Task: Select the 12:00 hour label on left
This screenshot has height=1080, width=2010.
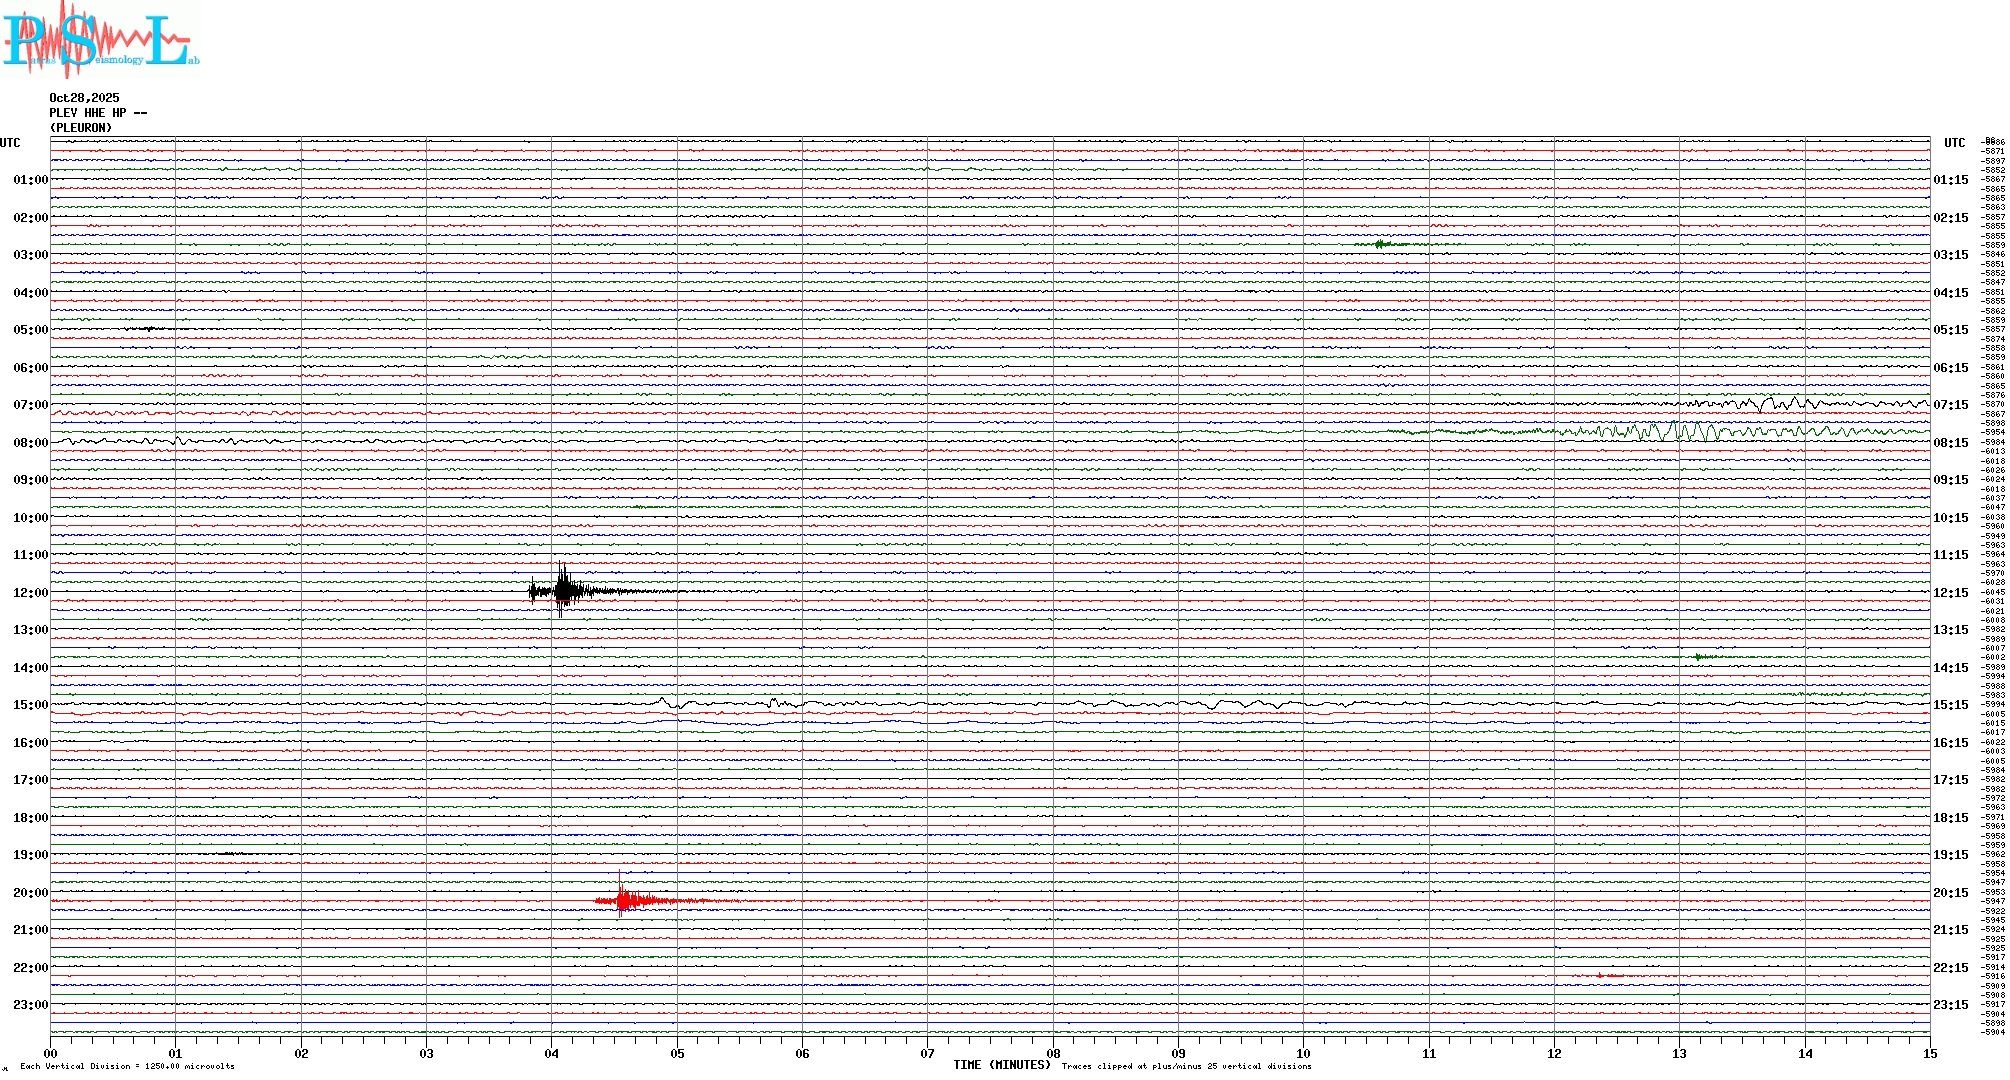Action: click(30, 593)
